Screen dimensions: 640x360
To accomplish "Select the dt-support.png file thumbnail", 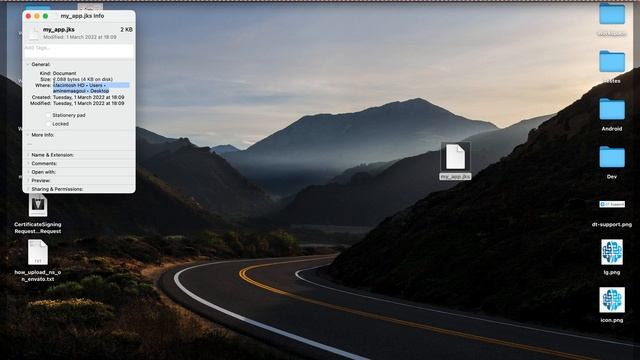I will (x=612, y=204).
